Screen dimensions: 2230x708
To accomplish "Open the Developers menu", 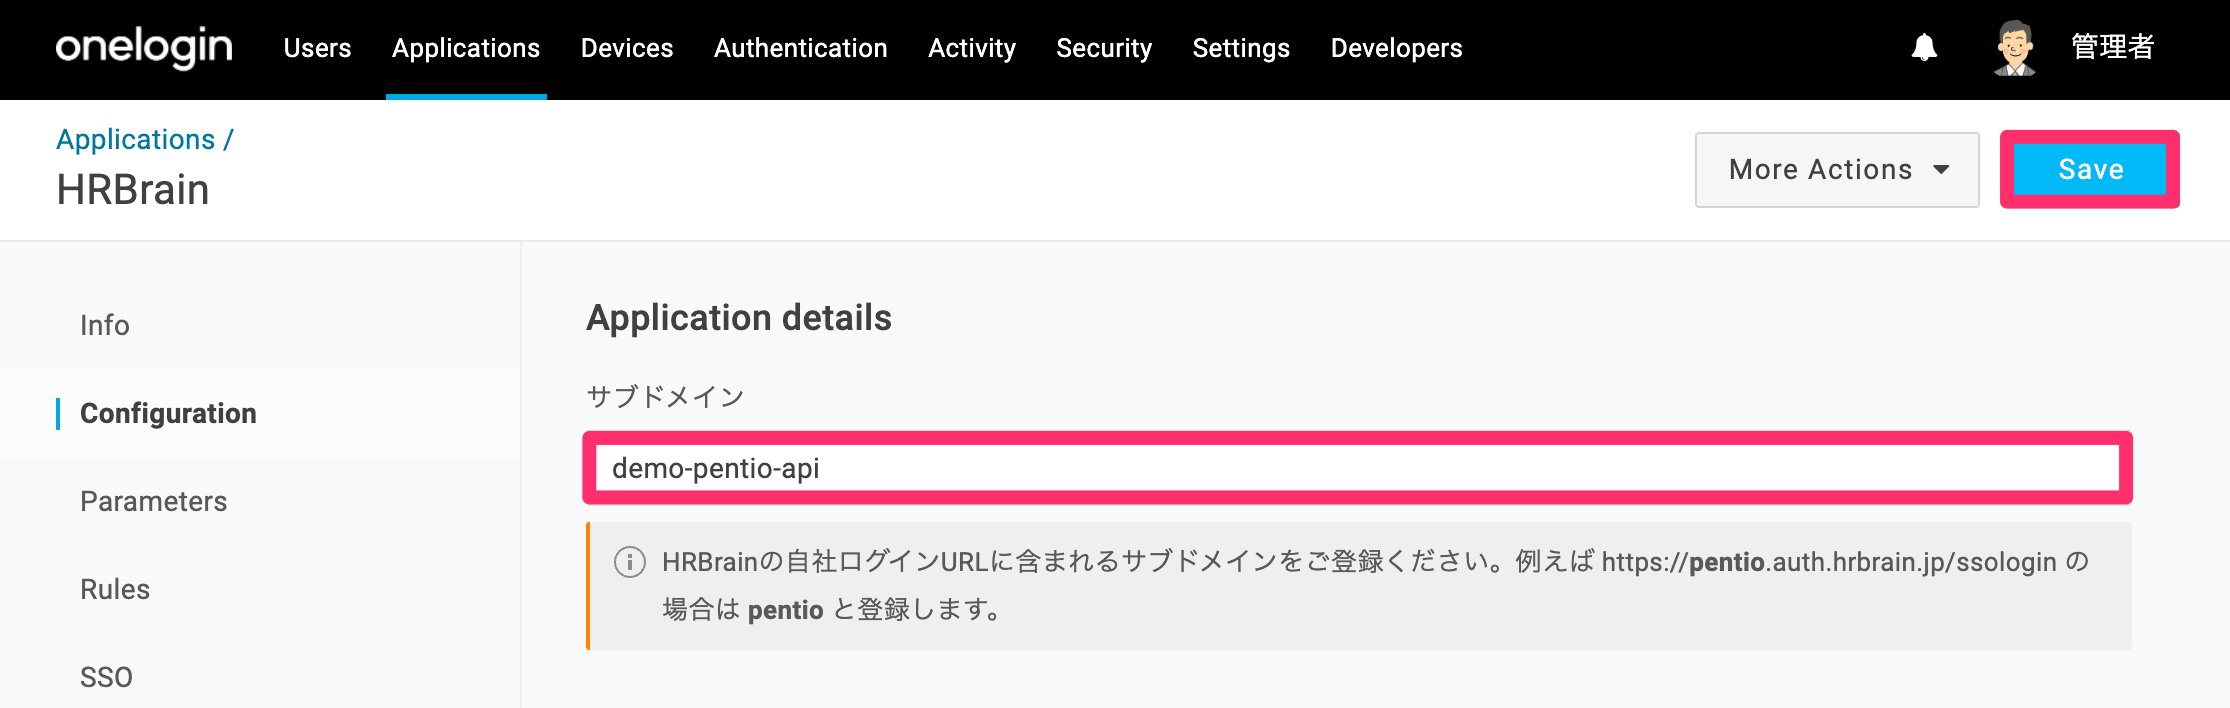I will (x=1396, y=48).
